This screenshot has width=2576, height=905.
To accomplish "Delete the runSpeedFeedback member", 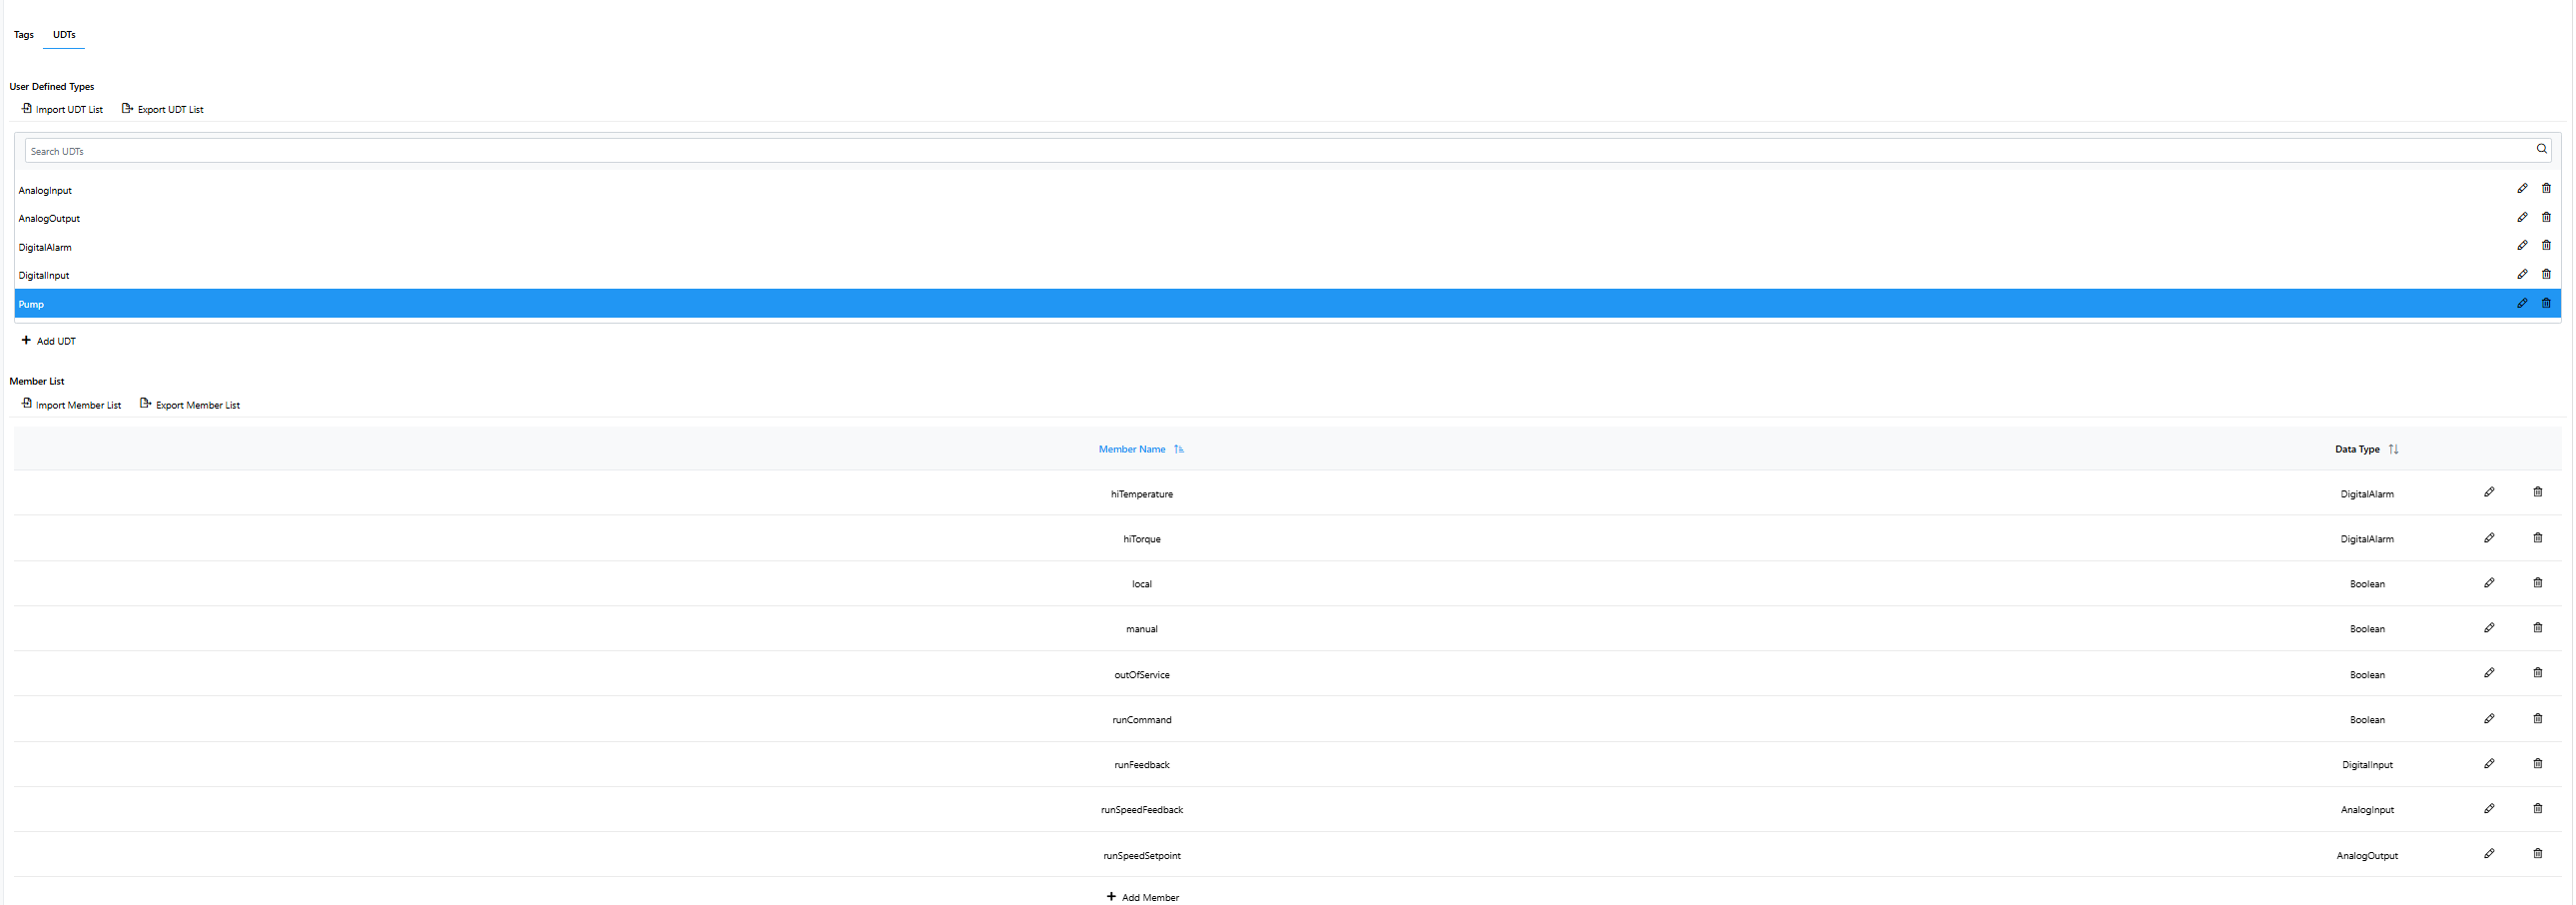I will [x=2537, y=809].
